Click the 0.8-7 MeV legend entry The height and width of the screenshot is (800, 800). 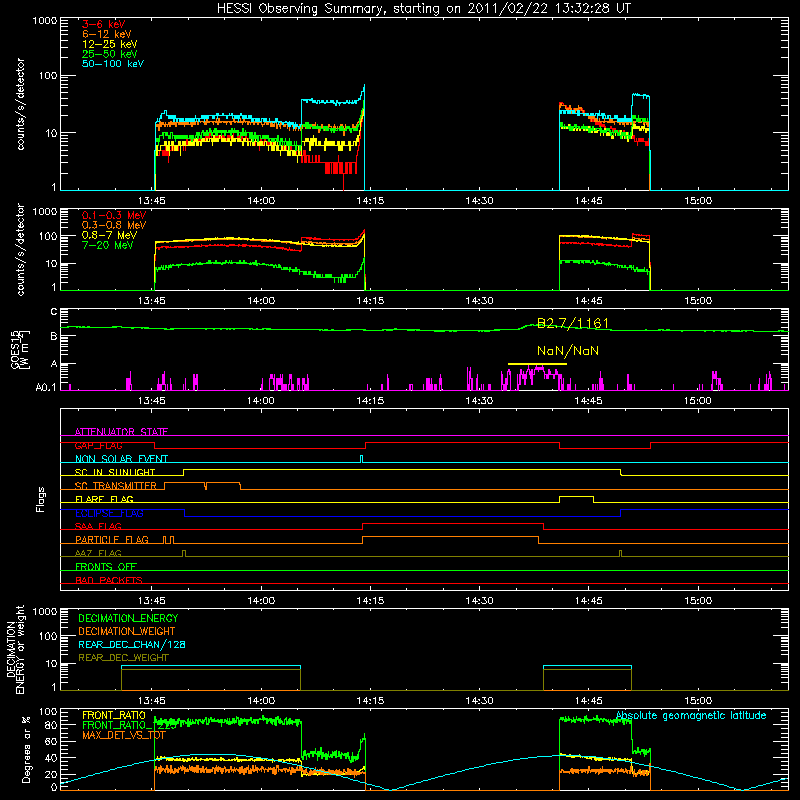tap(109, 235)
